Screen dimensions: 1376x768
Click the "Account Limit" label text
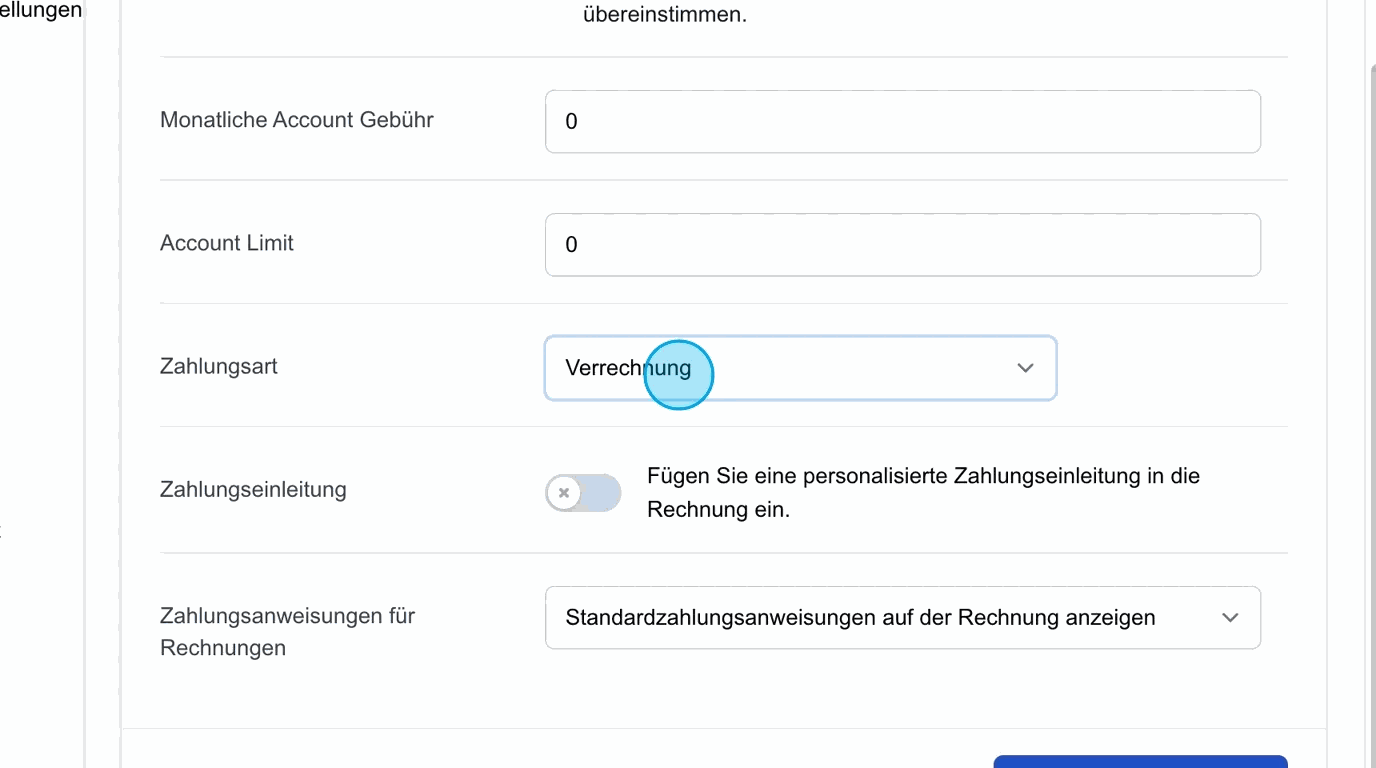pyautogui.click(x=227, y=243)
